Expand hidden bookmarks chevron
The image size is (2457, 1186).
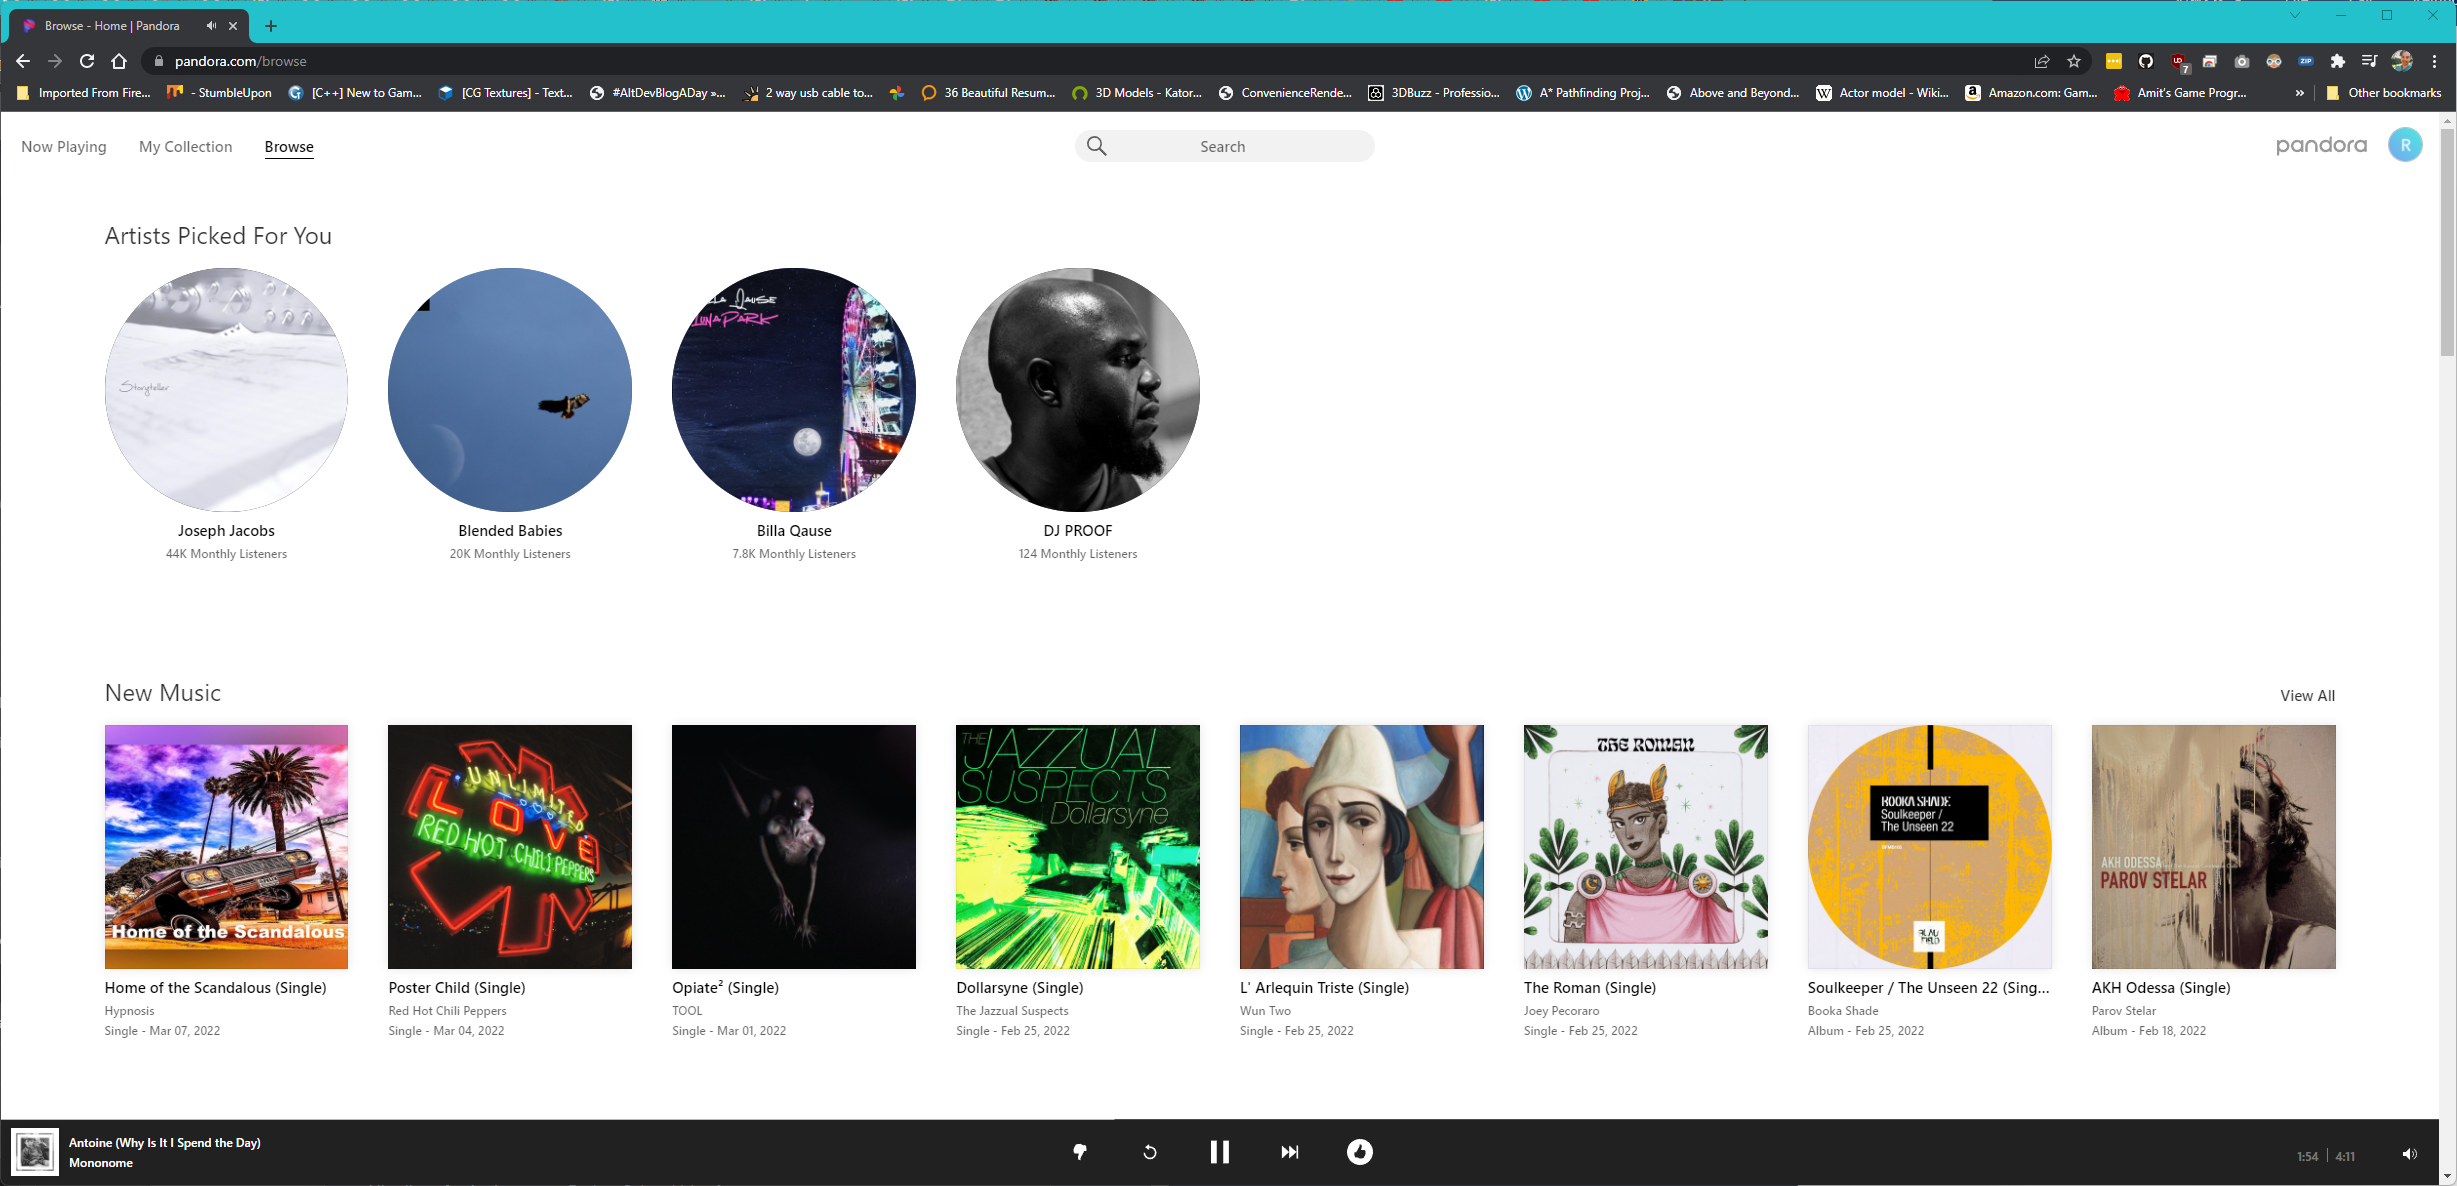click(x=2300, y=93)
